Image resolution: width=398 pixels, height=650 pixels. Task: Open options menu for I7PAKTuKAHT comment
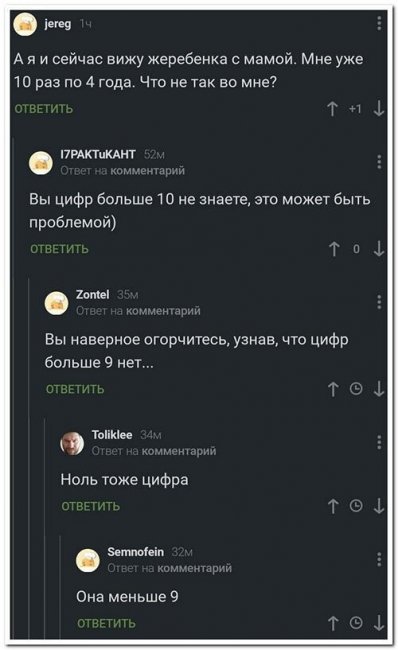[379, 162]
